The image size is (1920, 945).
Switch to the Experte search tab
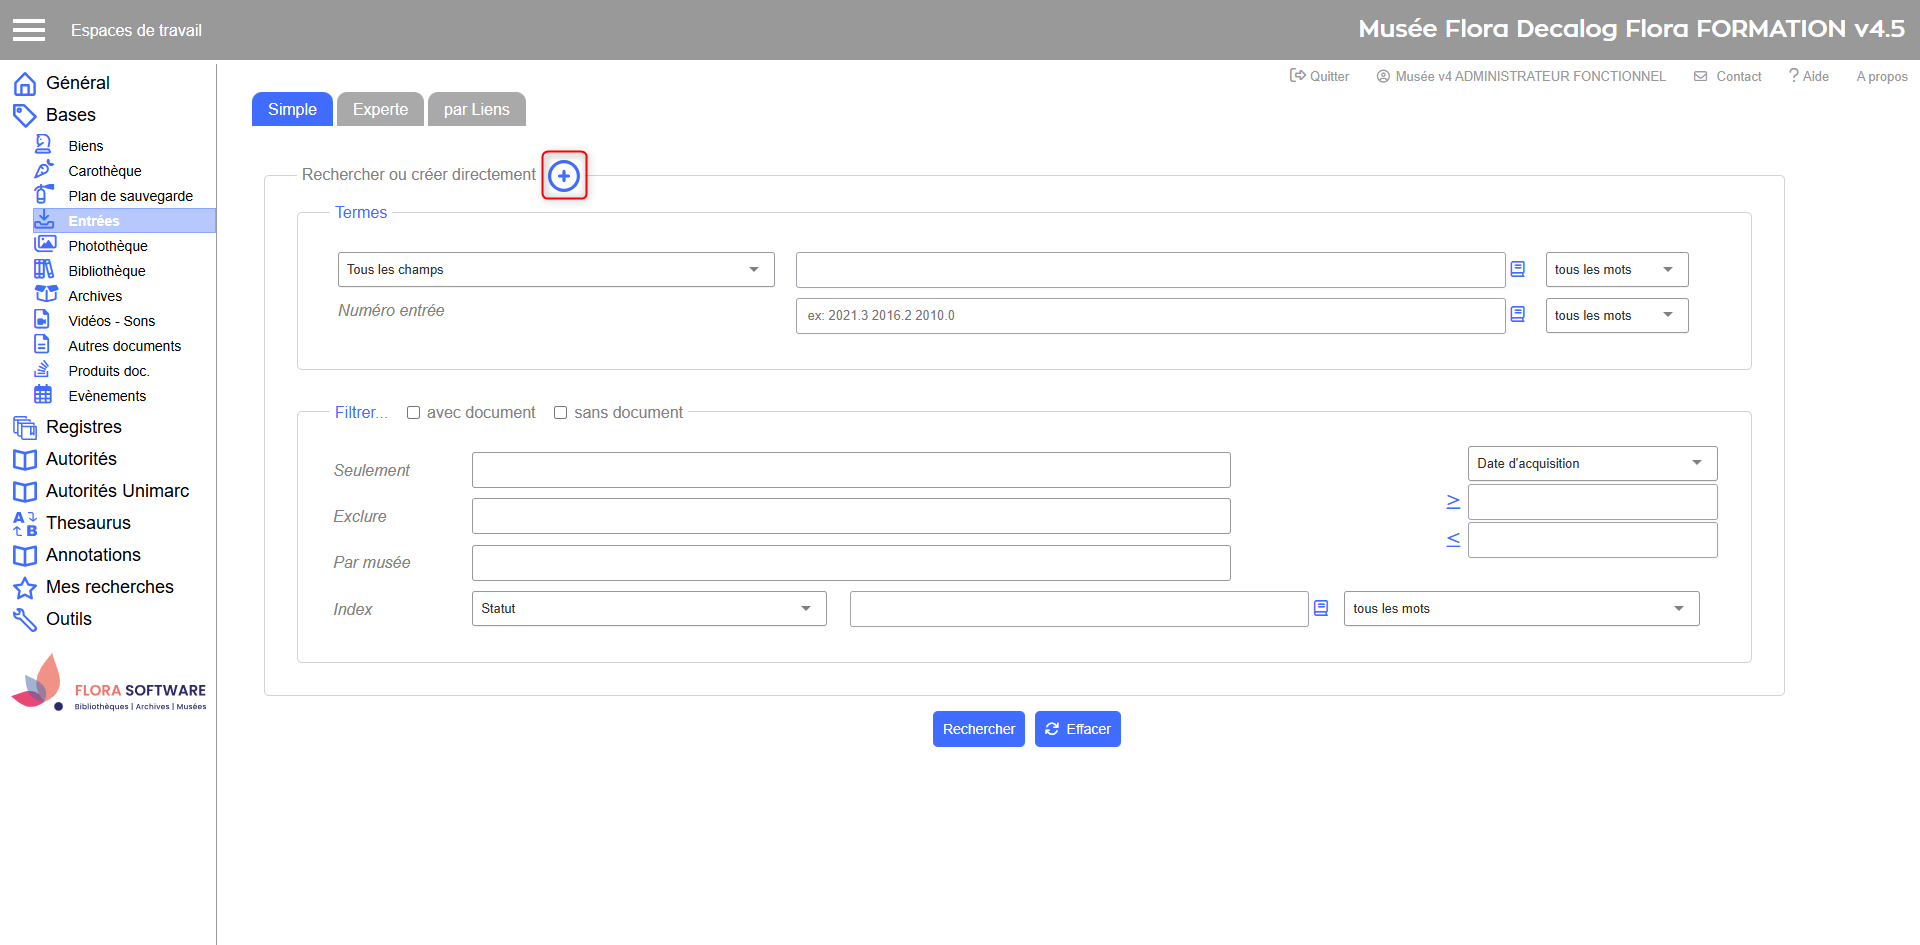[x=380, y=109]
